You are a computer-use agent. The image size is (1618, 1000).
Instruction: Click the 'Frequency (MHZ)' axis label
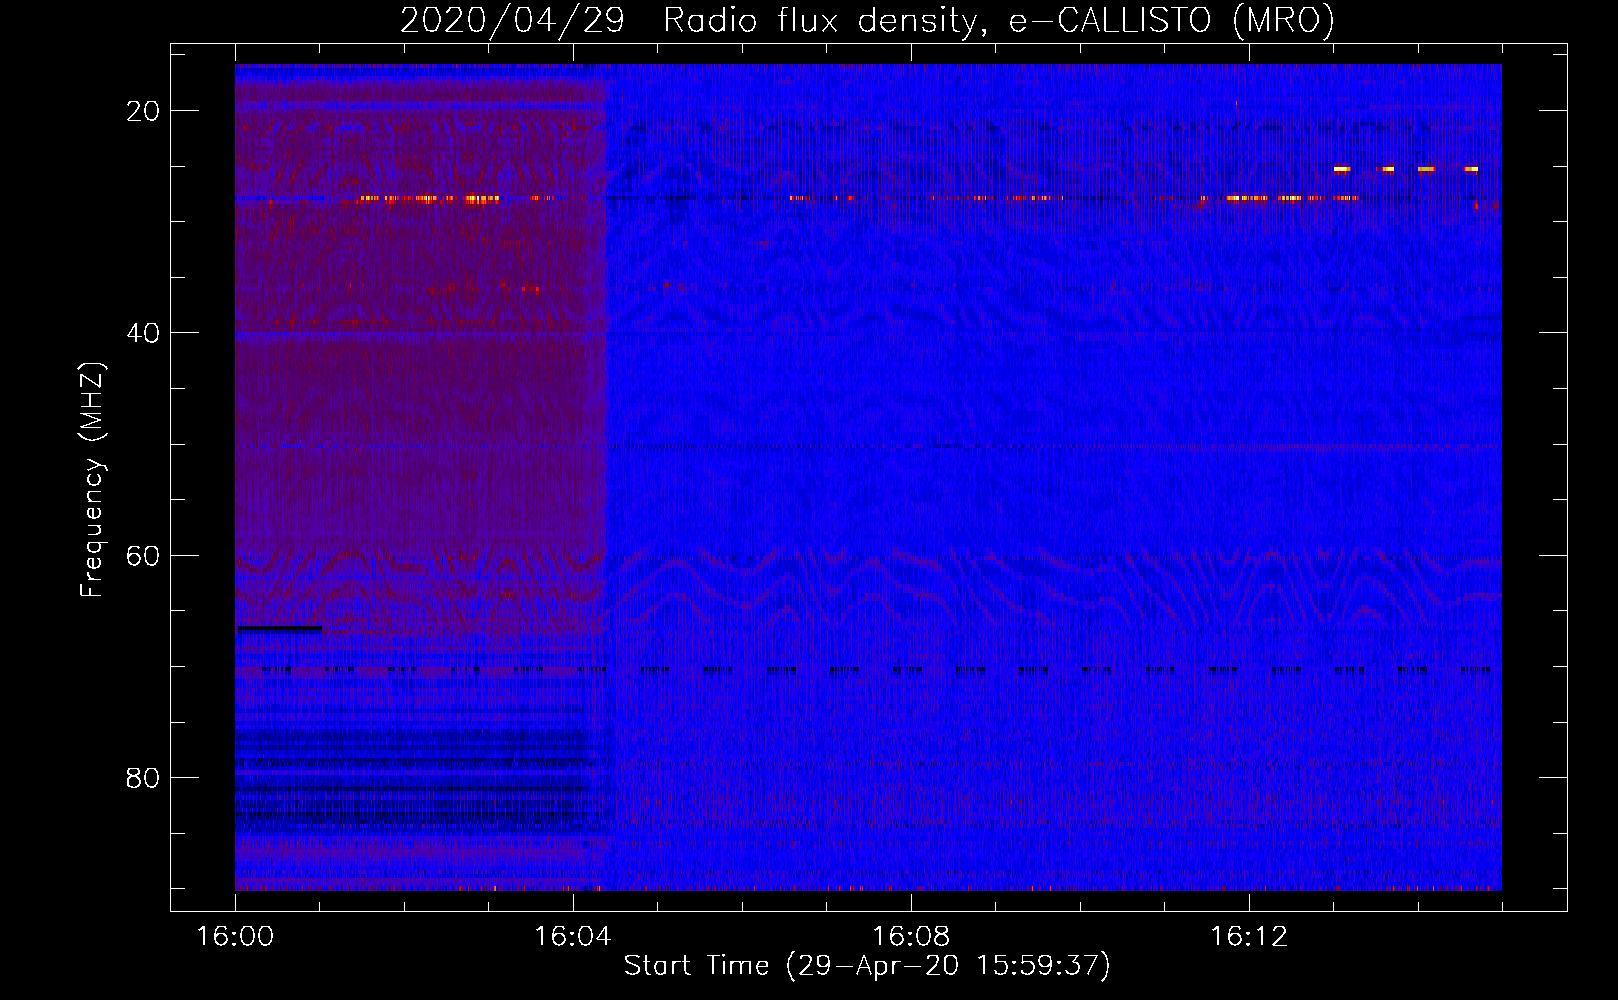pyautogui.click(x=92, y=480)
